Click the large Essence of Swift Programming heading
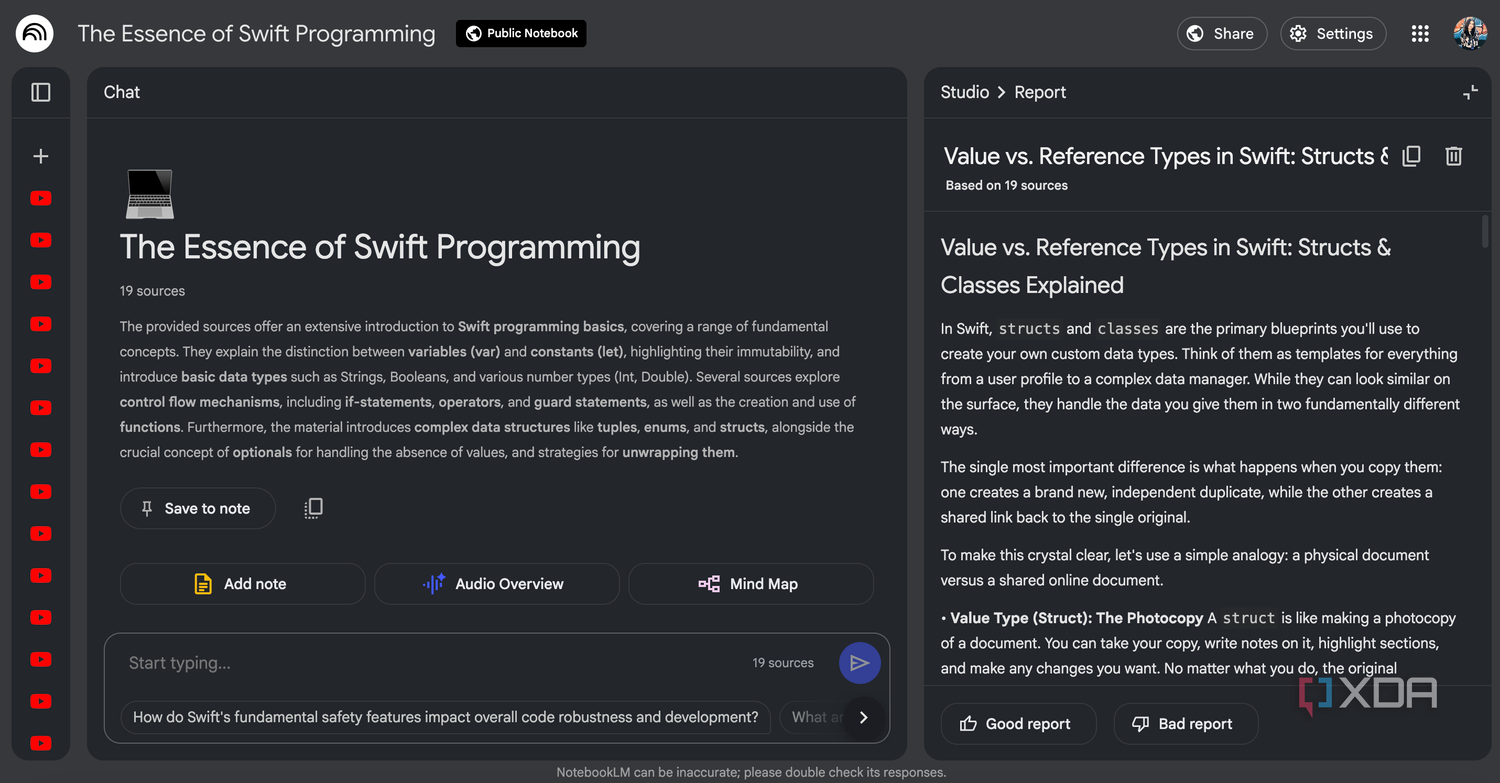Screen dimensions: 1500x783 [380, 247]
